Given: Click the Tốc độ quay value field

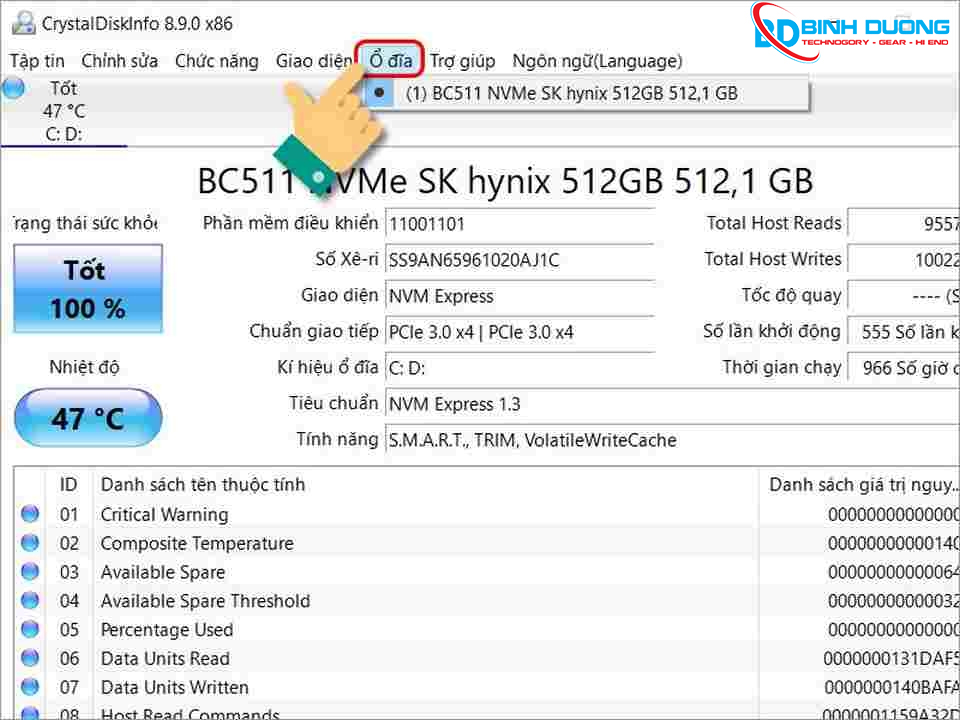Looking at the screenshot, I should pos(904,296).
